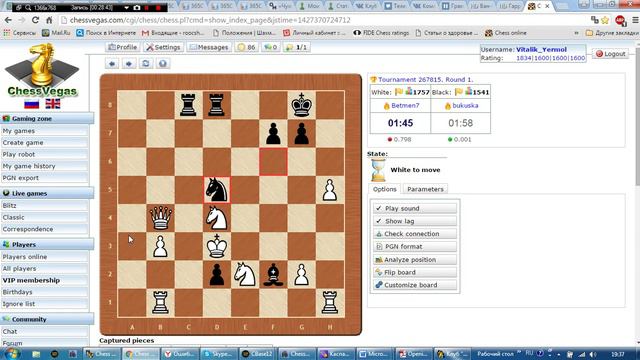Select the white knight on d4
The height and width of the screenshot is (360, 640).
point(217,218)
